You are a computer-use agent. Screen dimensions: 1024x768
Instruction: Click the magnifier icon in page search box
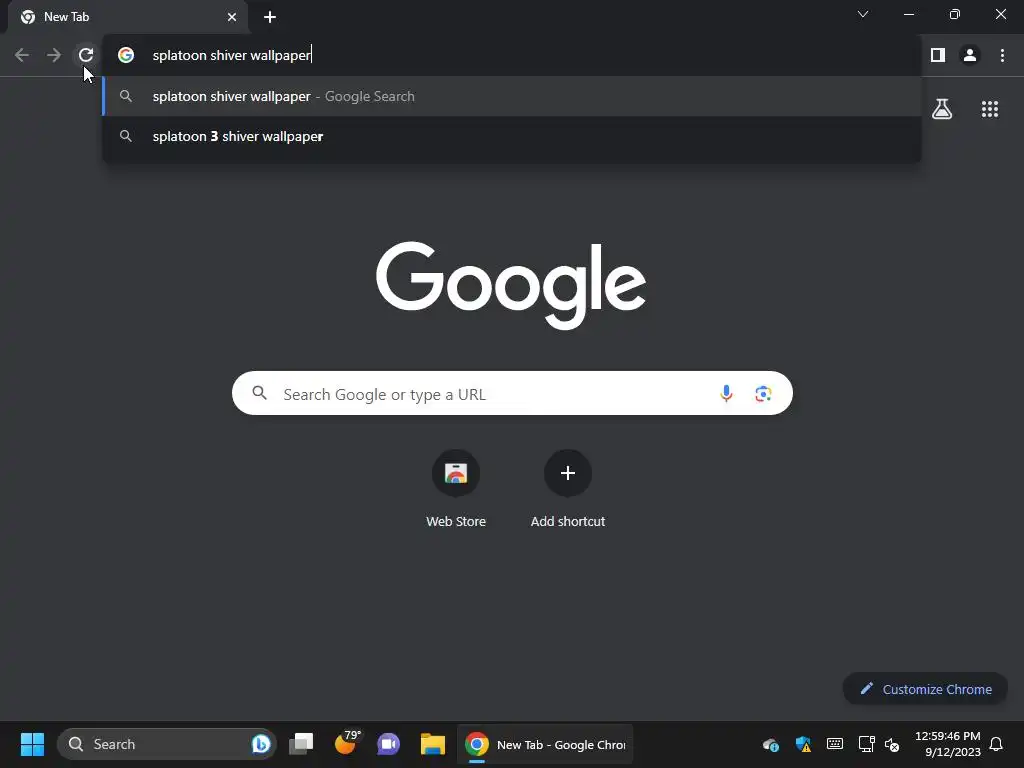(x=259, y=392)
